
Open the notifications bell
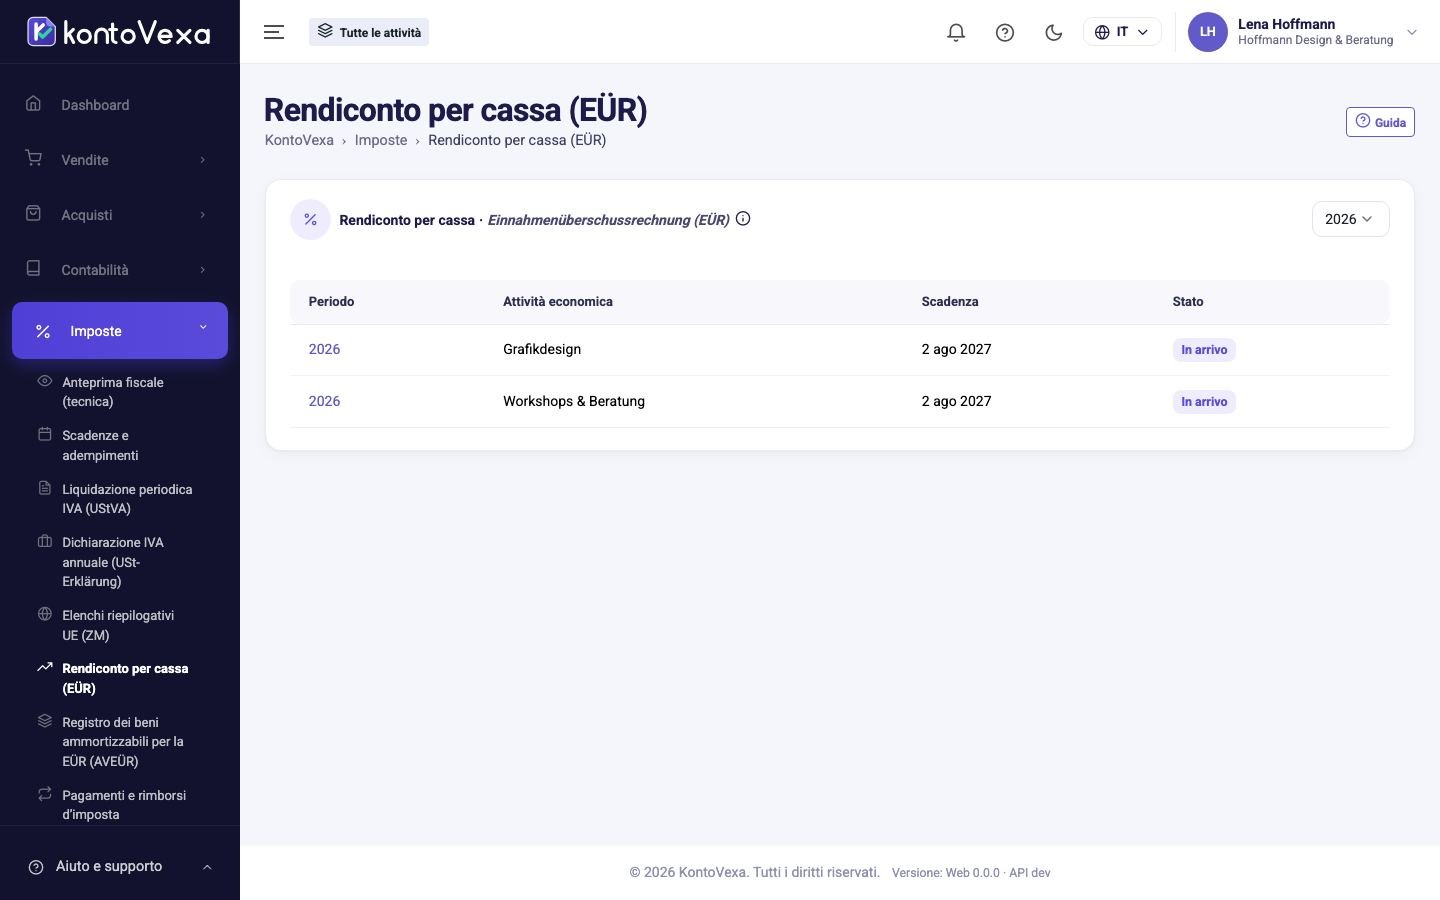pos(956,32)
